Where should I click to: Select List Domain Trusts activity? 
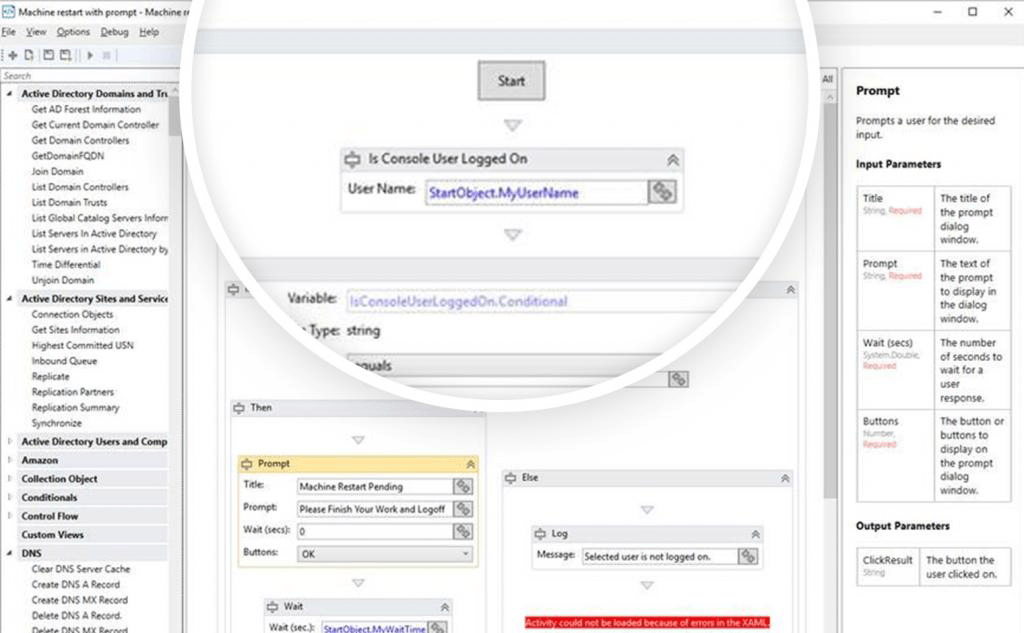69,203
